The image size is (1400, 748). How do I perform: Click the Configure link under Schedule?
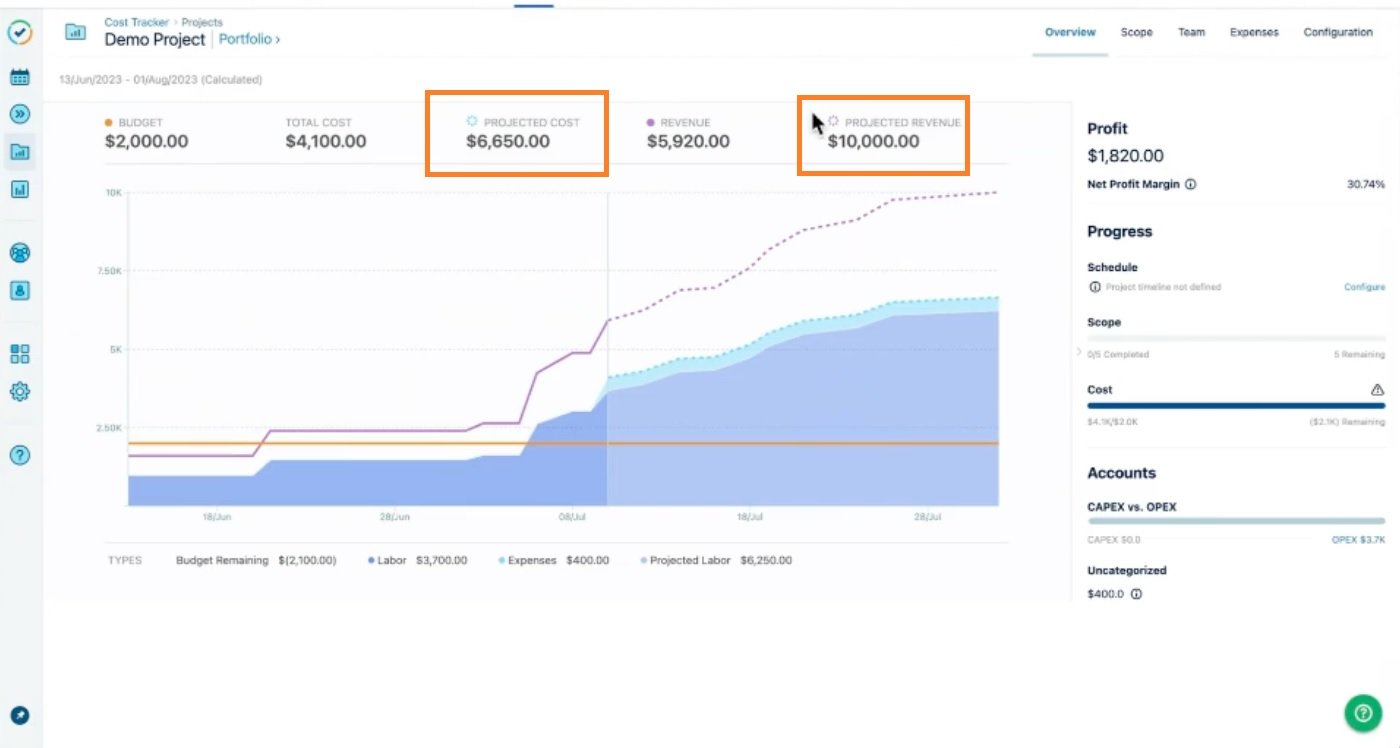click(1364, 287)
